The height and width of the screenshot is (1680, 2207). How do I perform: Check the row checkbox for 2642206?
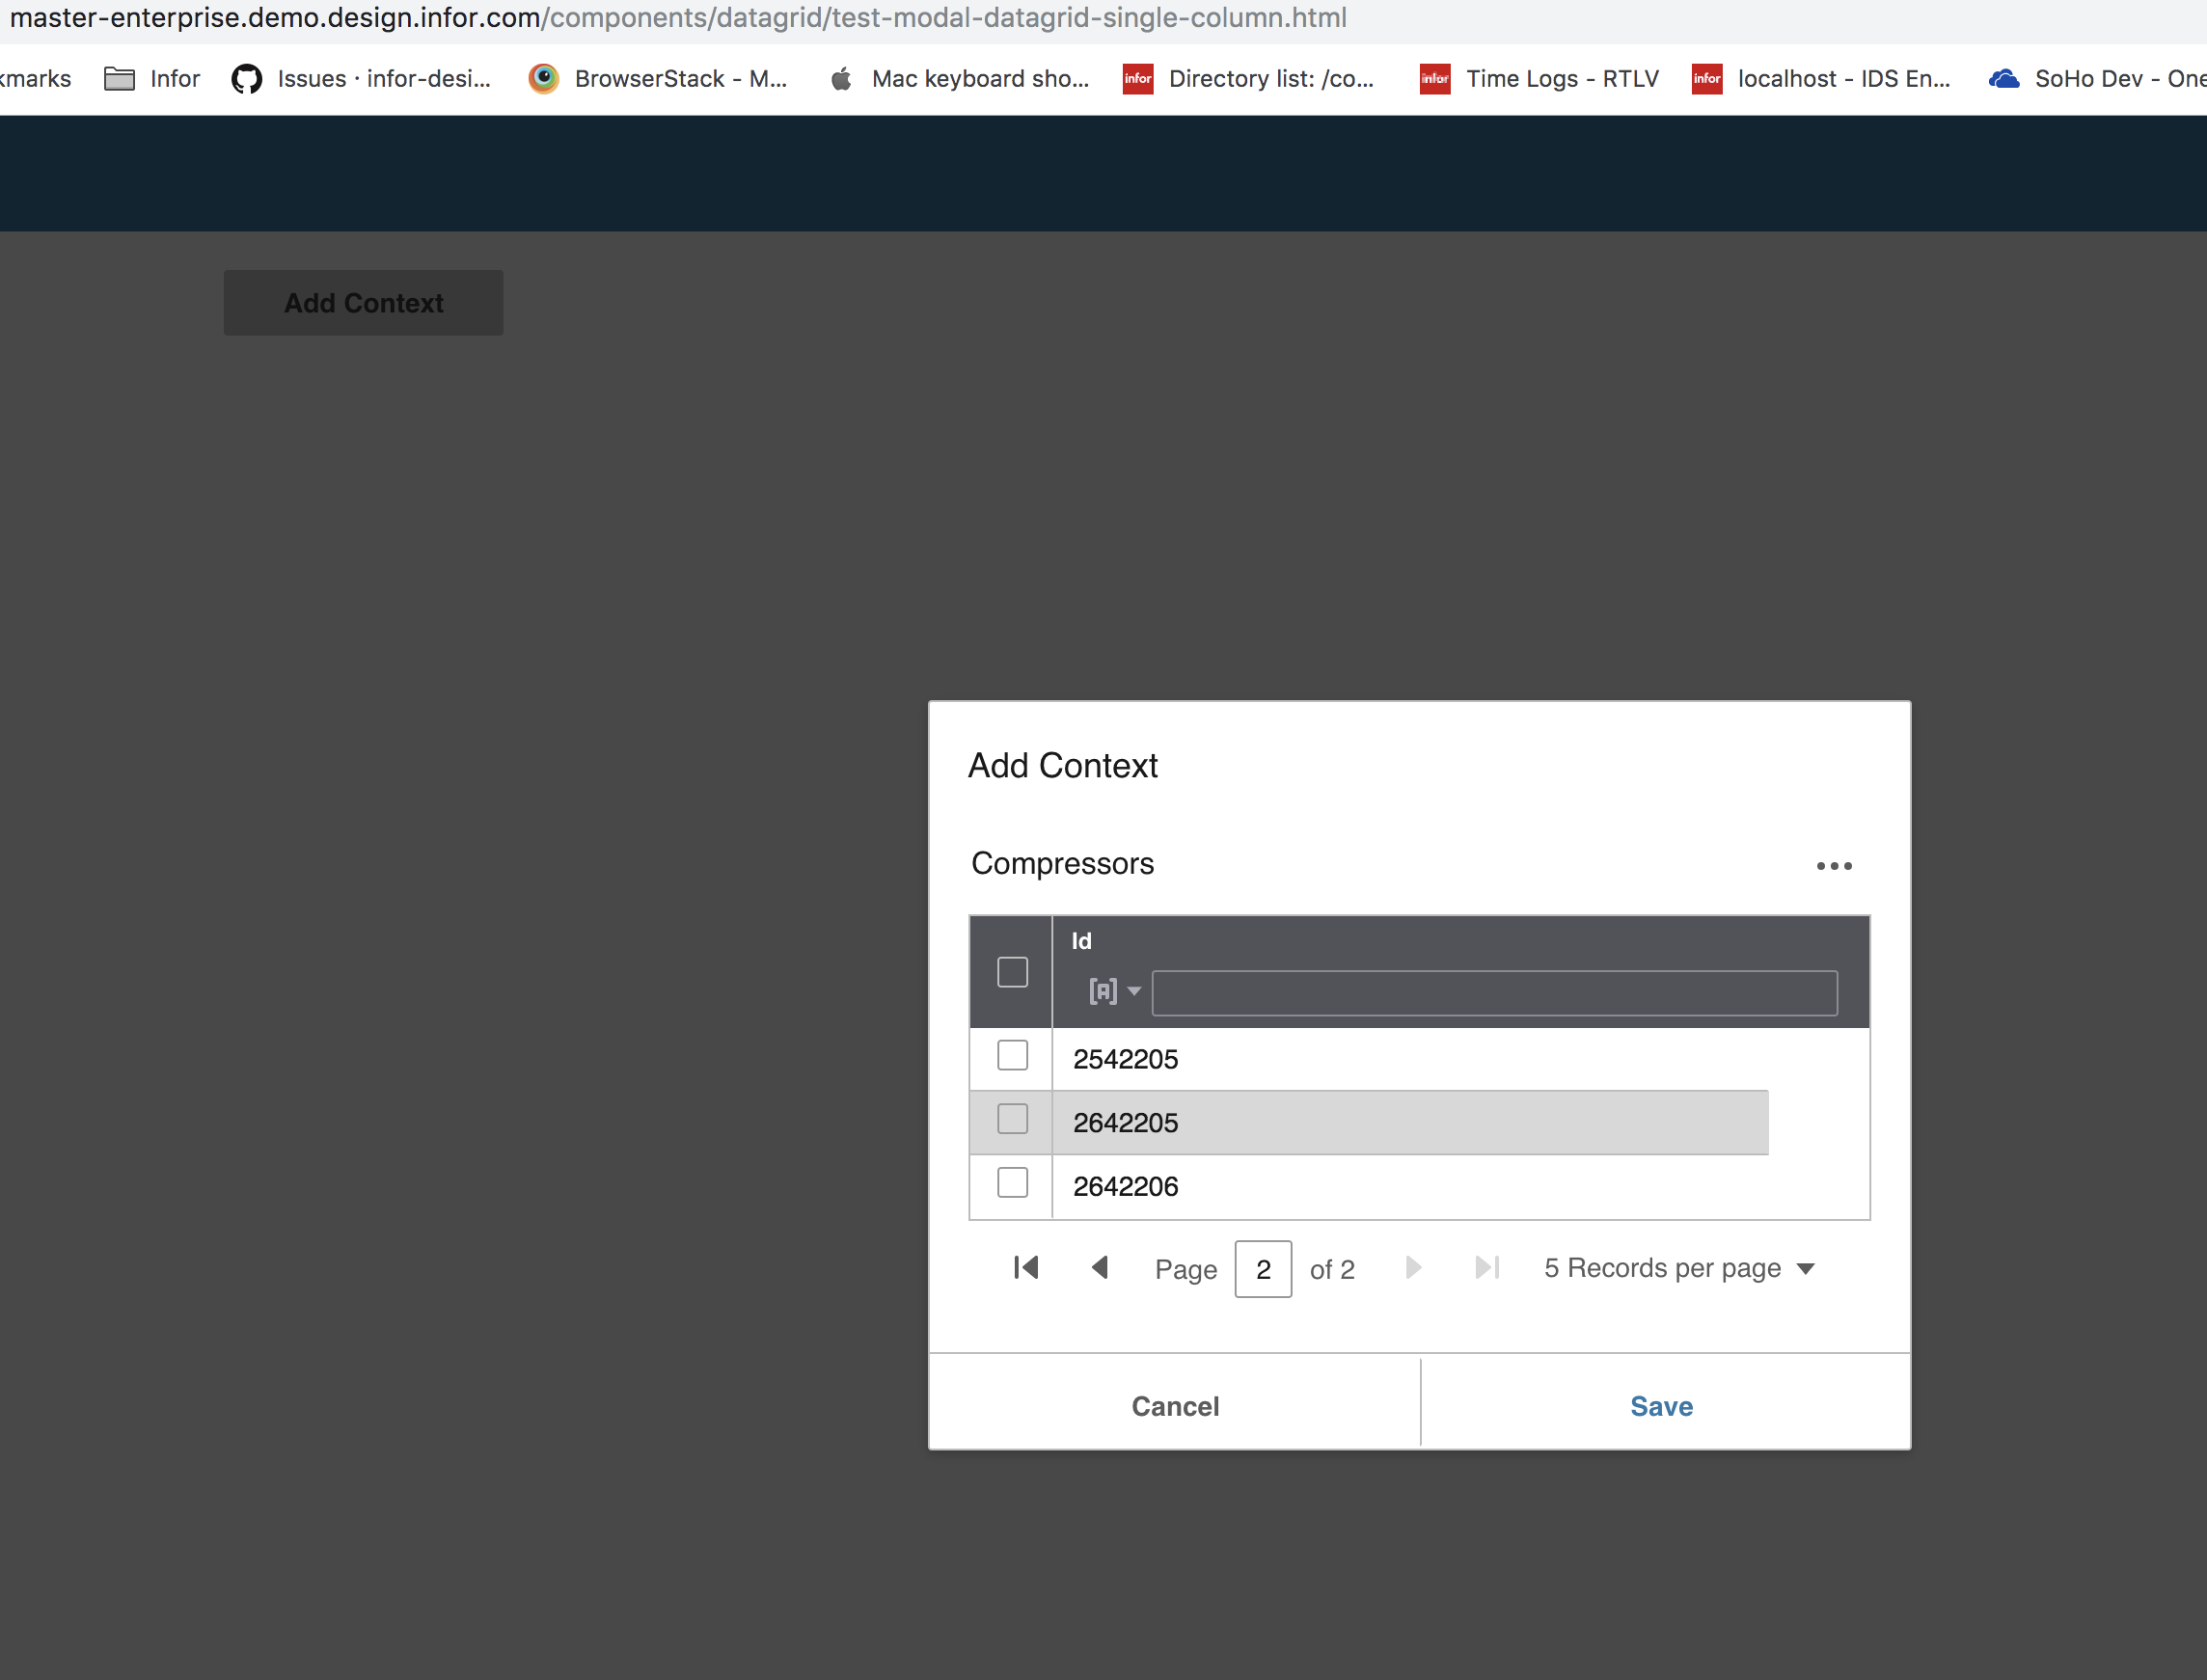point(1011,1183)
